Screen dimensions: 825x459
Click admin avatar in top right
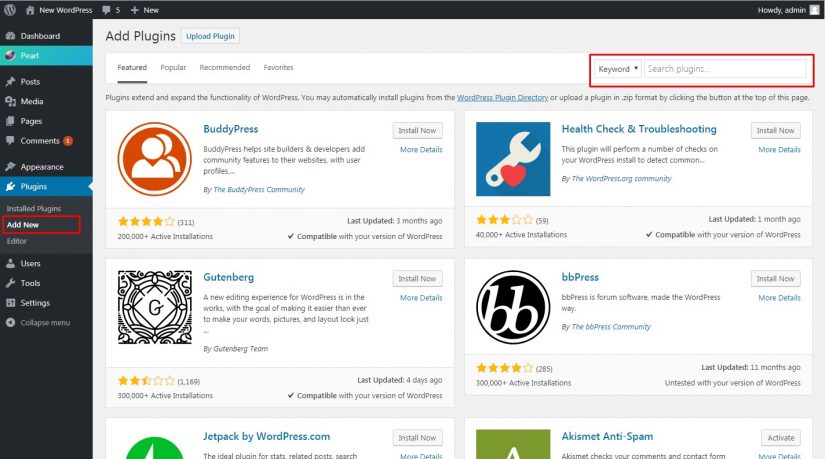pos(814,10)
